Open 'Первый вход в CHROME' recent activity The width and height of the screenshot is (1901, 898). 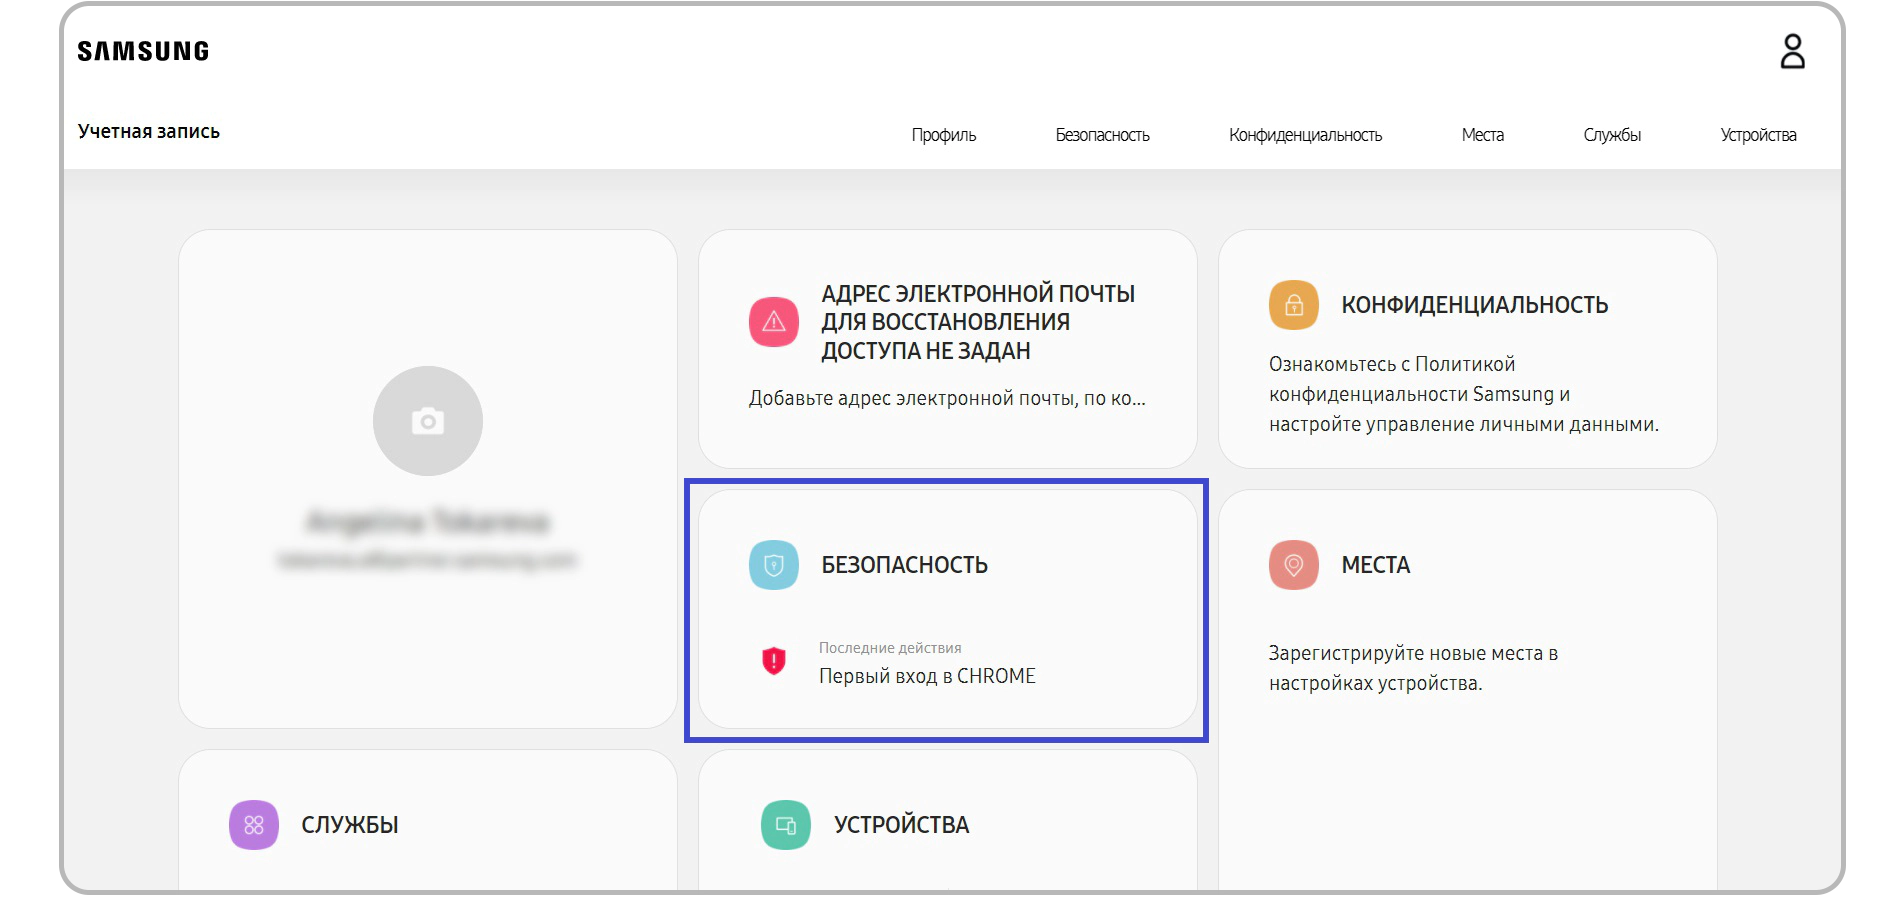click(x=927, y=676)
